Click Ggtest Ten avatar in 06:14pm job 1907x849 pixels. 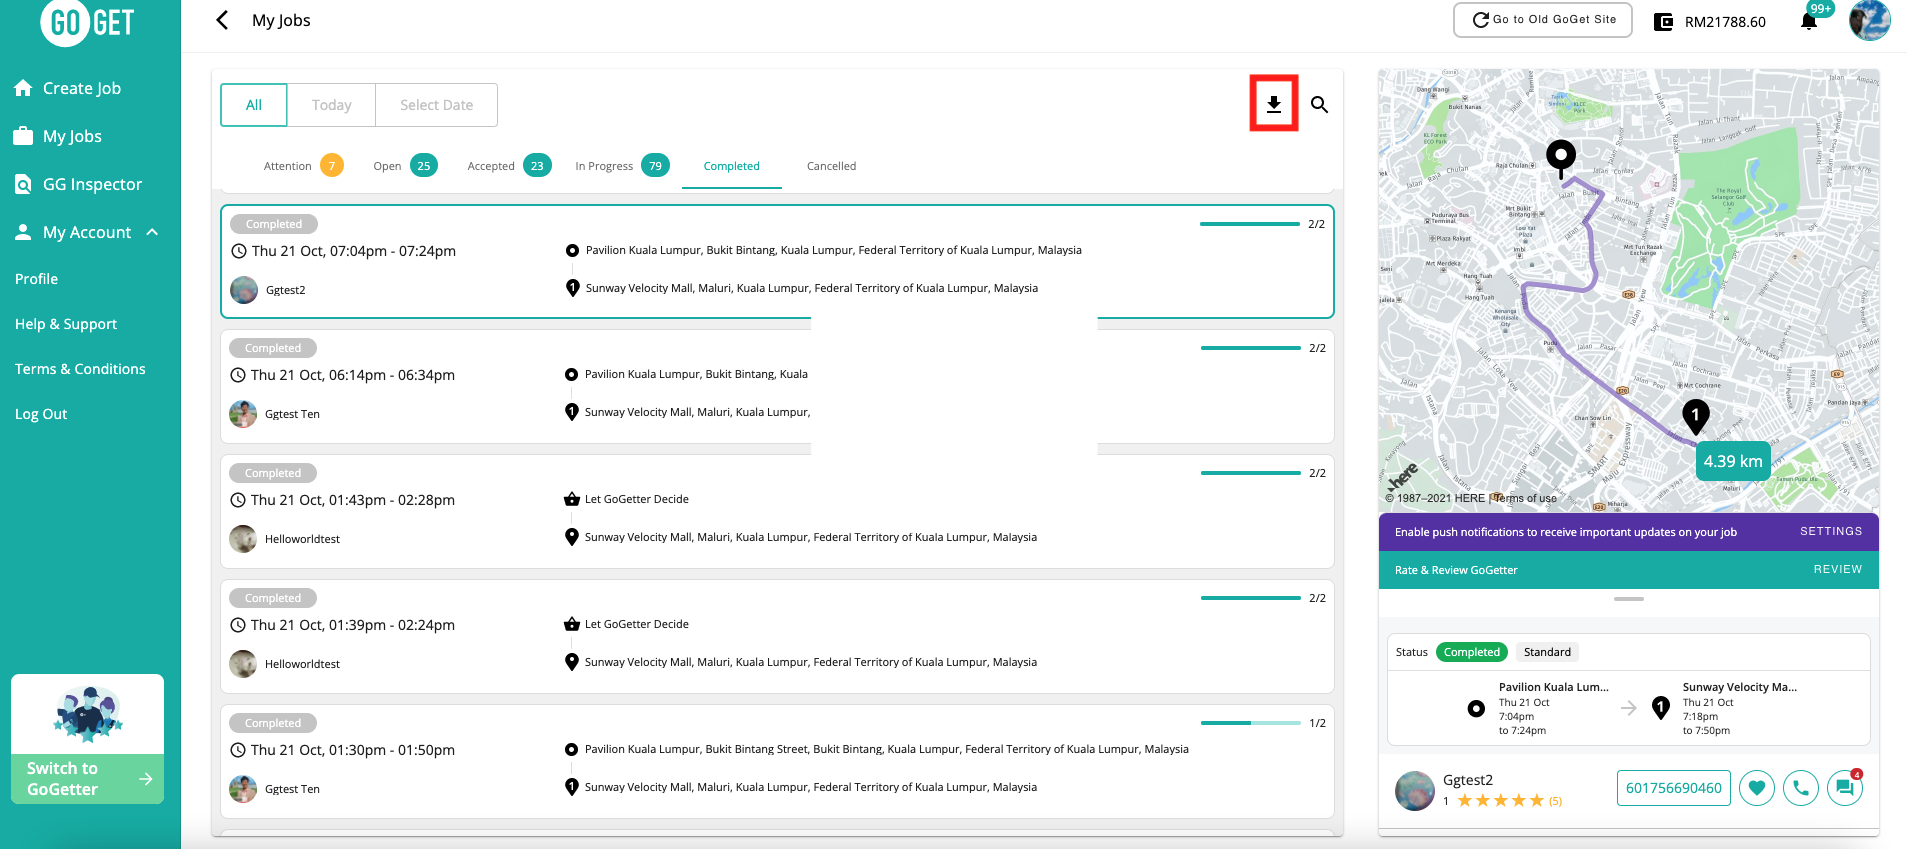point(243,414)
